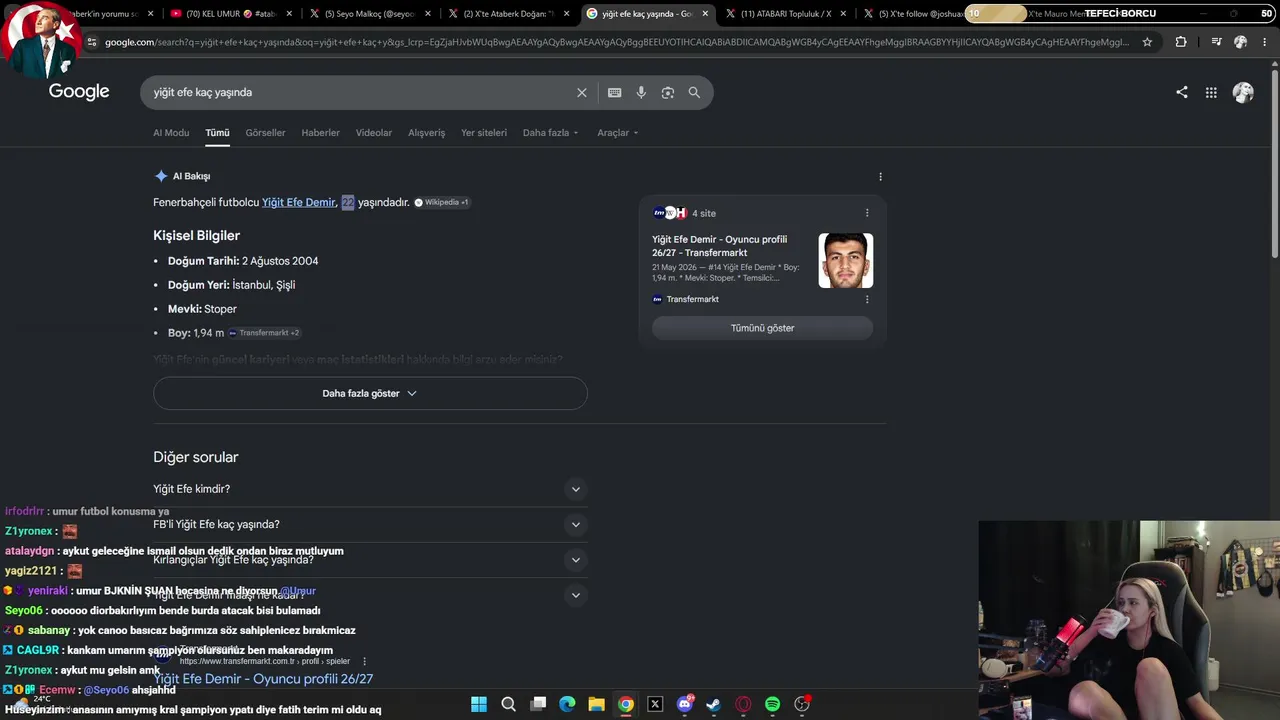Open the on-screen keyboard input tool

pyautogui.click(x=614, y=92)
